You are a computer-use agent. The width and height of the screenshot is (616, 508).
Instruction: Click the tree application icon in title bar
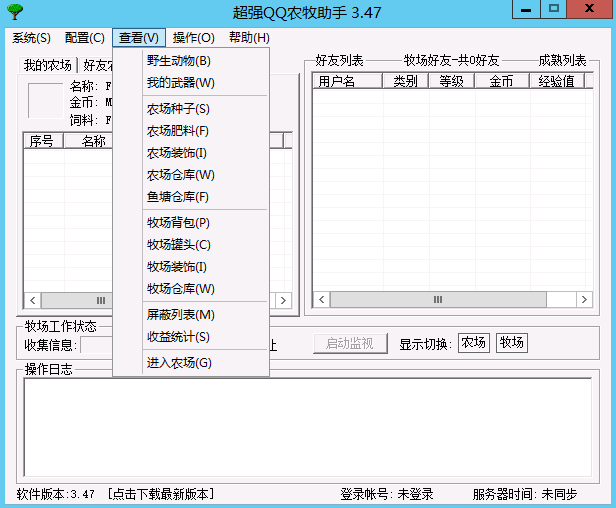click(15, 12)
